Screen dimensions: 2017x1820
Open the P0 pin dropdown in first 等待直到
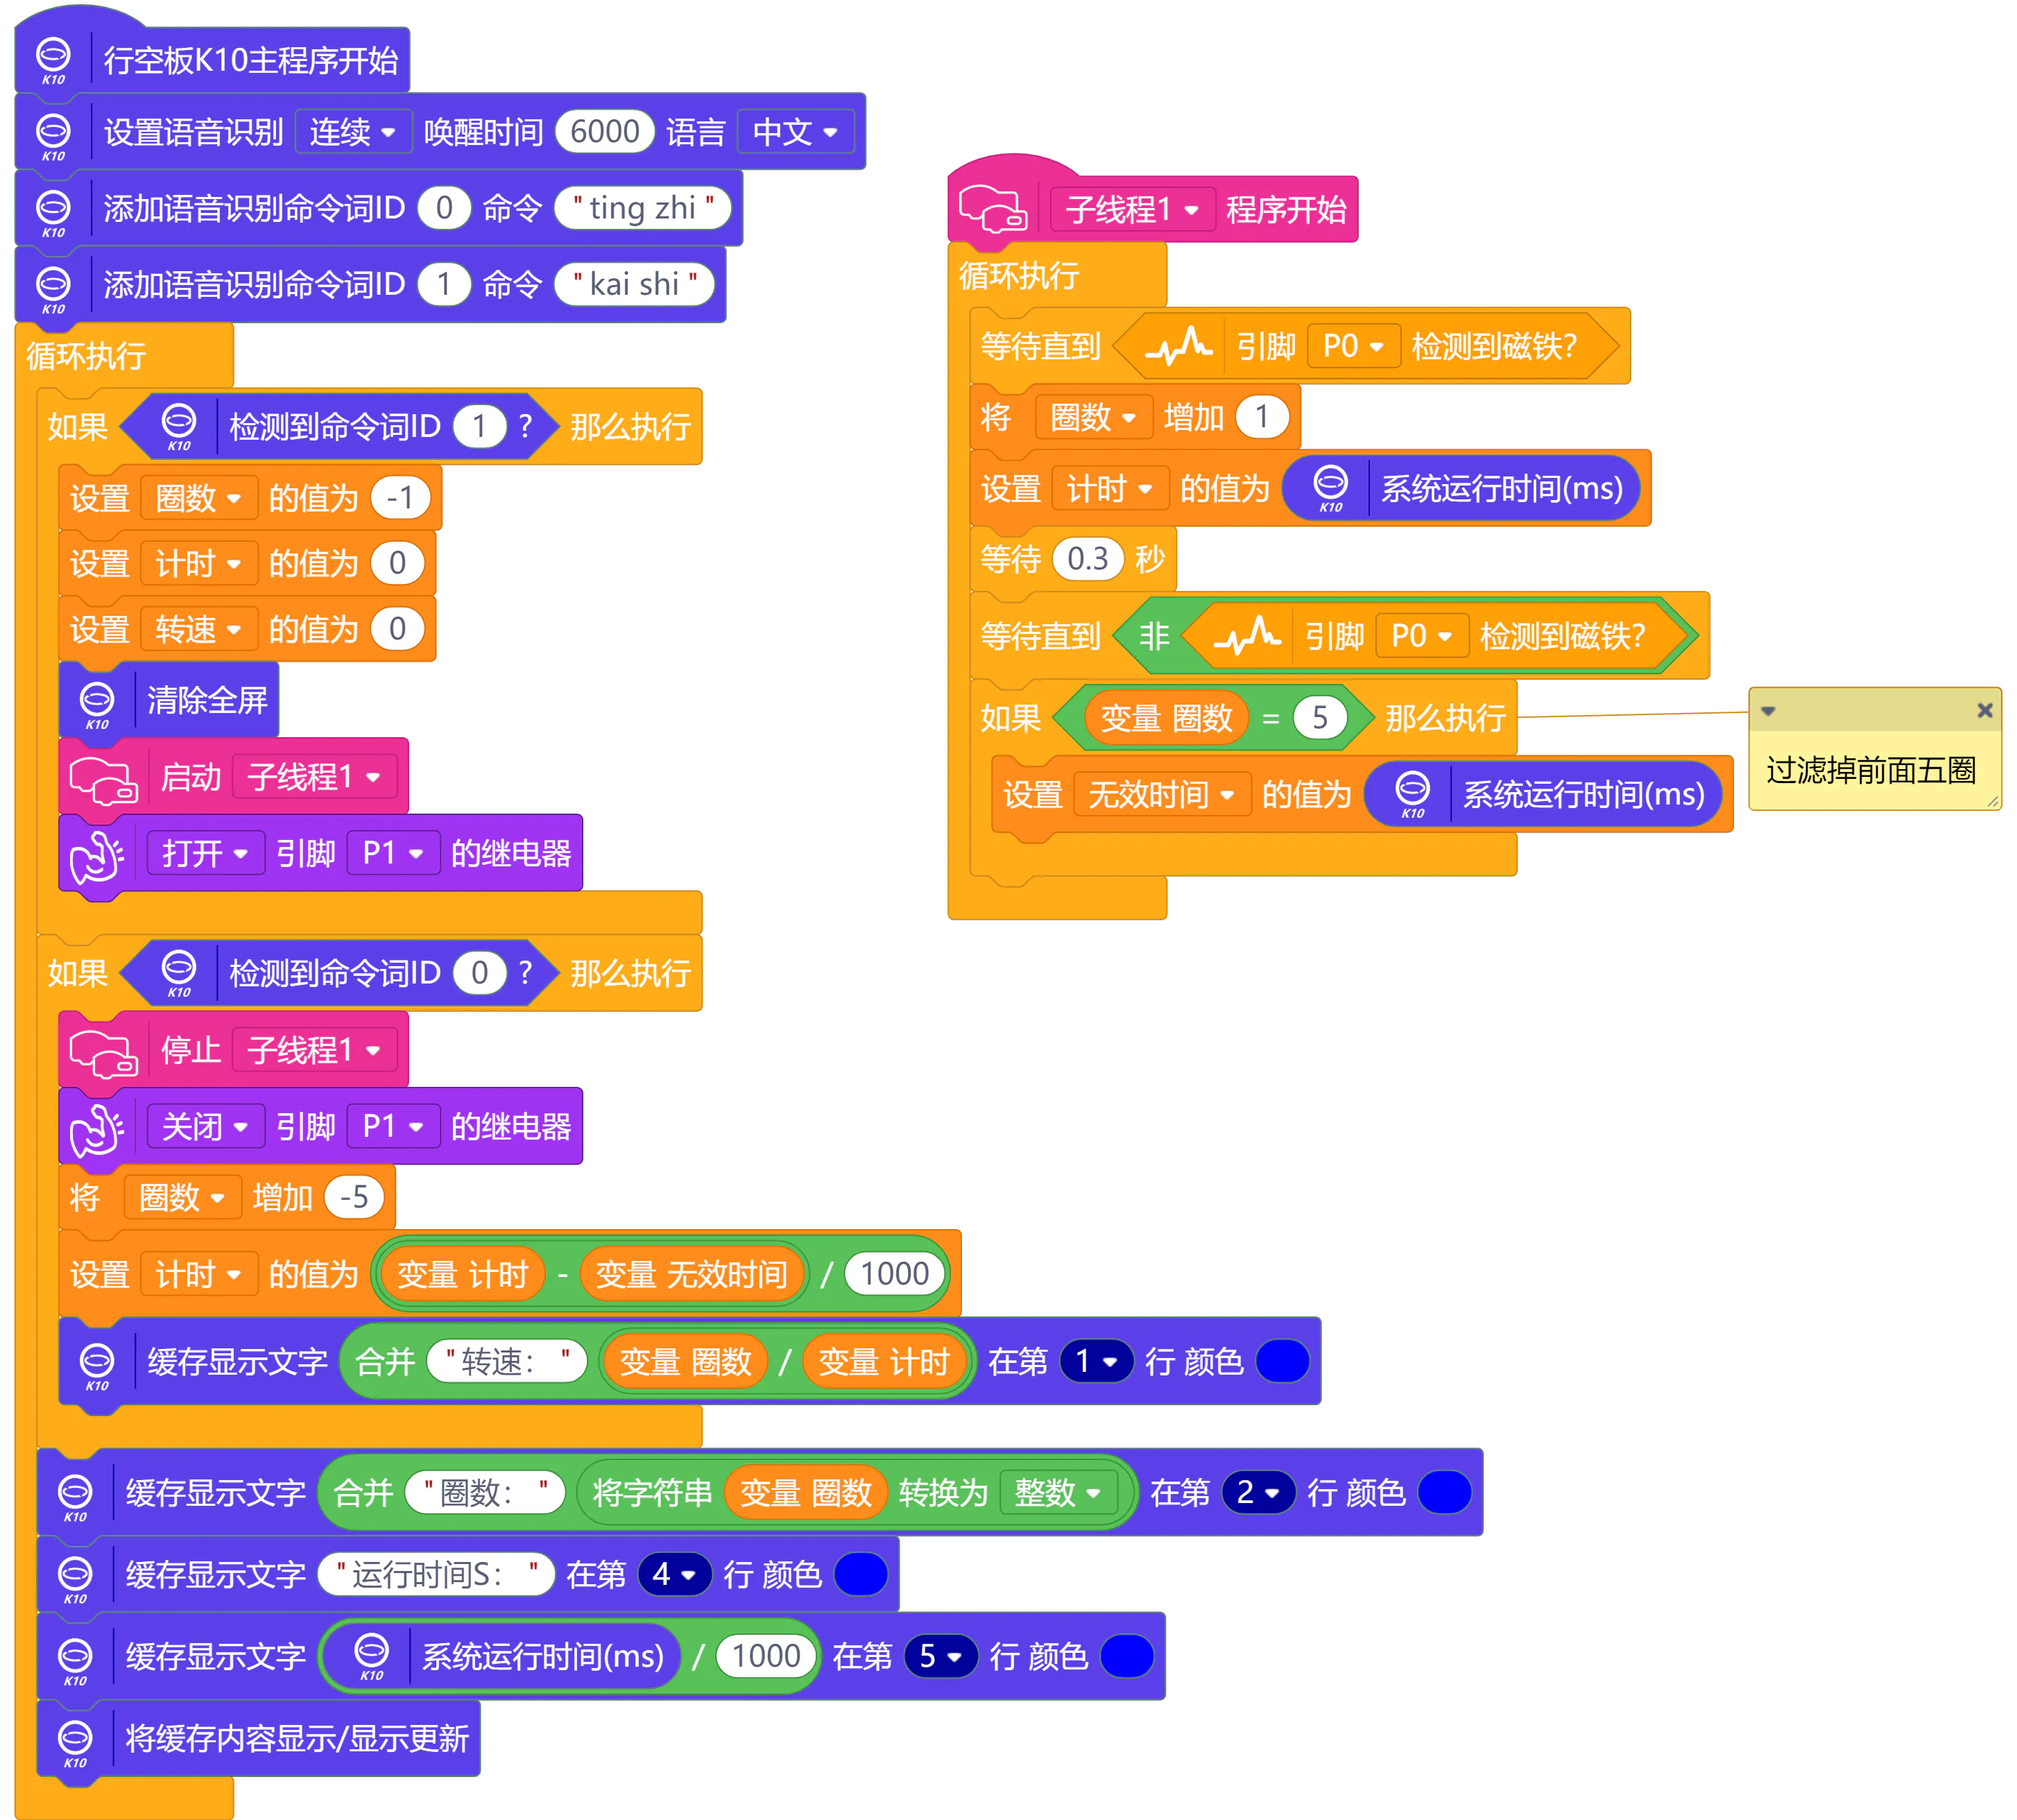coord(1353,347)
